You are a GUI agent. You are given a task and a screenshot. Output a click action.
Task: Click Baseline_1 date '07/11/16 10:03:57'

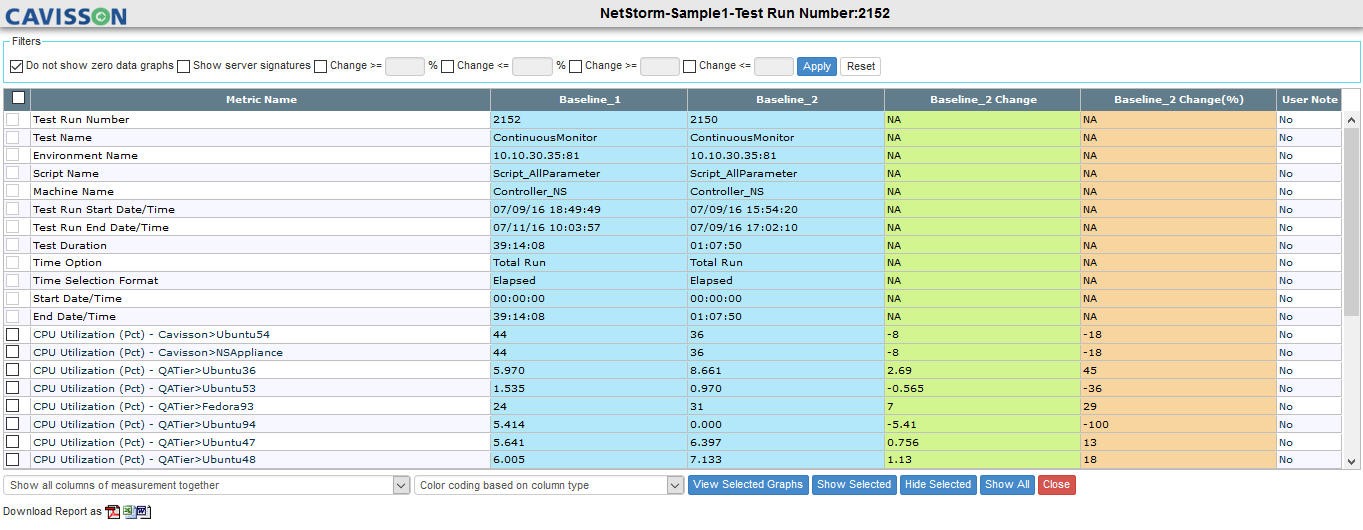(547, 227)
